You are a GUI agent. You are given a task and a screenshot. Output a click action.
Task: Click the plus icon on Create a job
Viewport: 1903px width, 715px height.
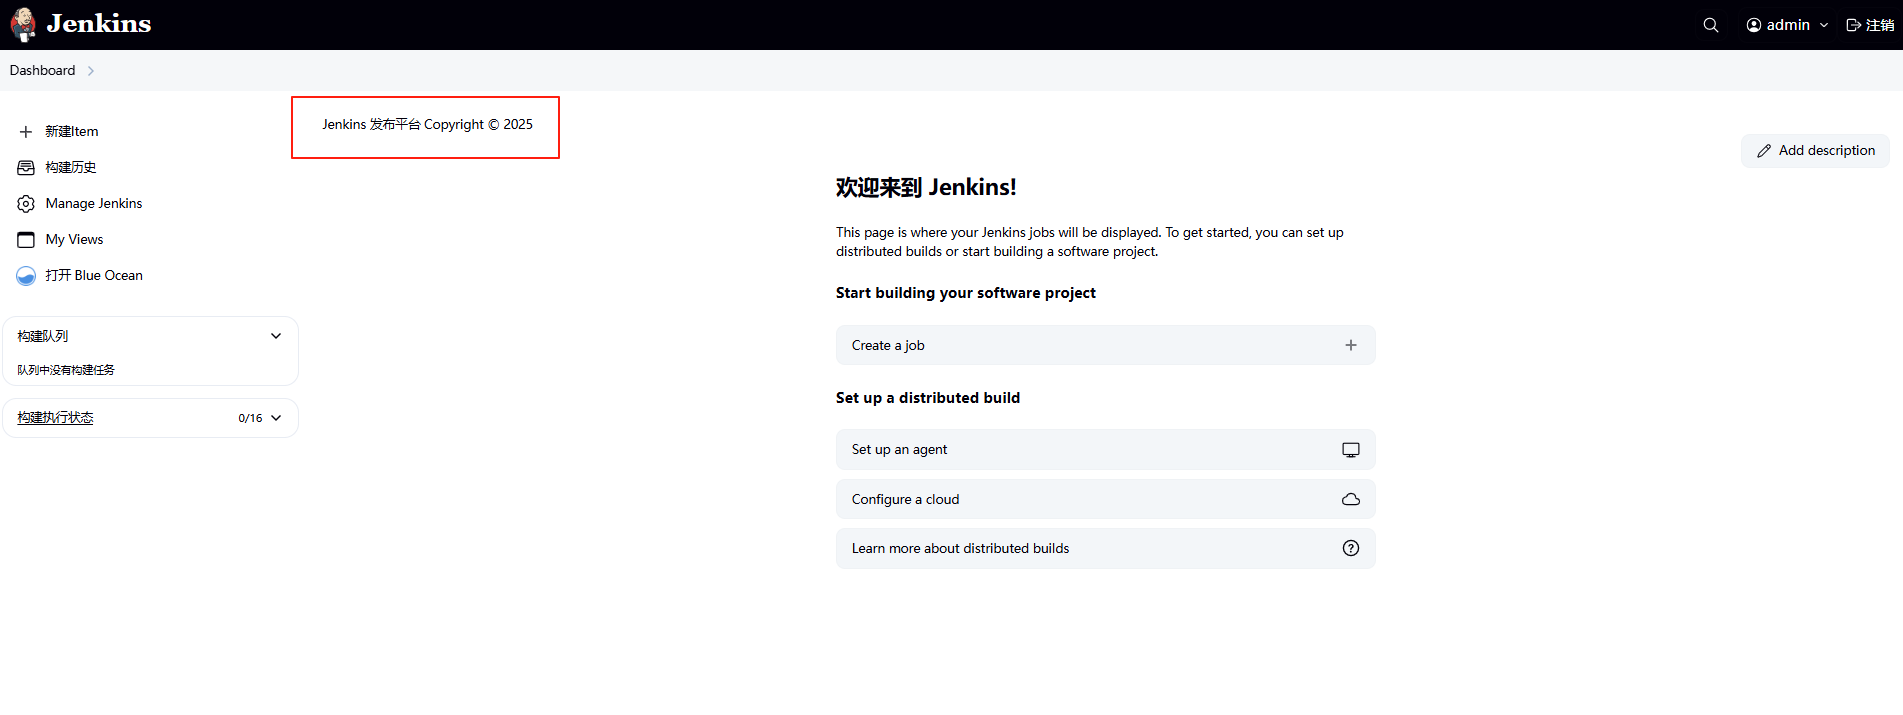pyautogui.click(x=1351, y=345)
